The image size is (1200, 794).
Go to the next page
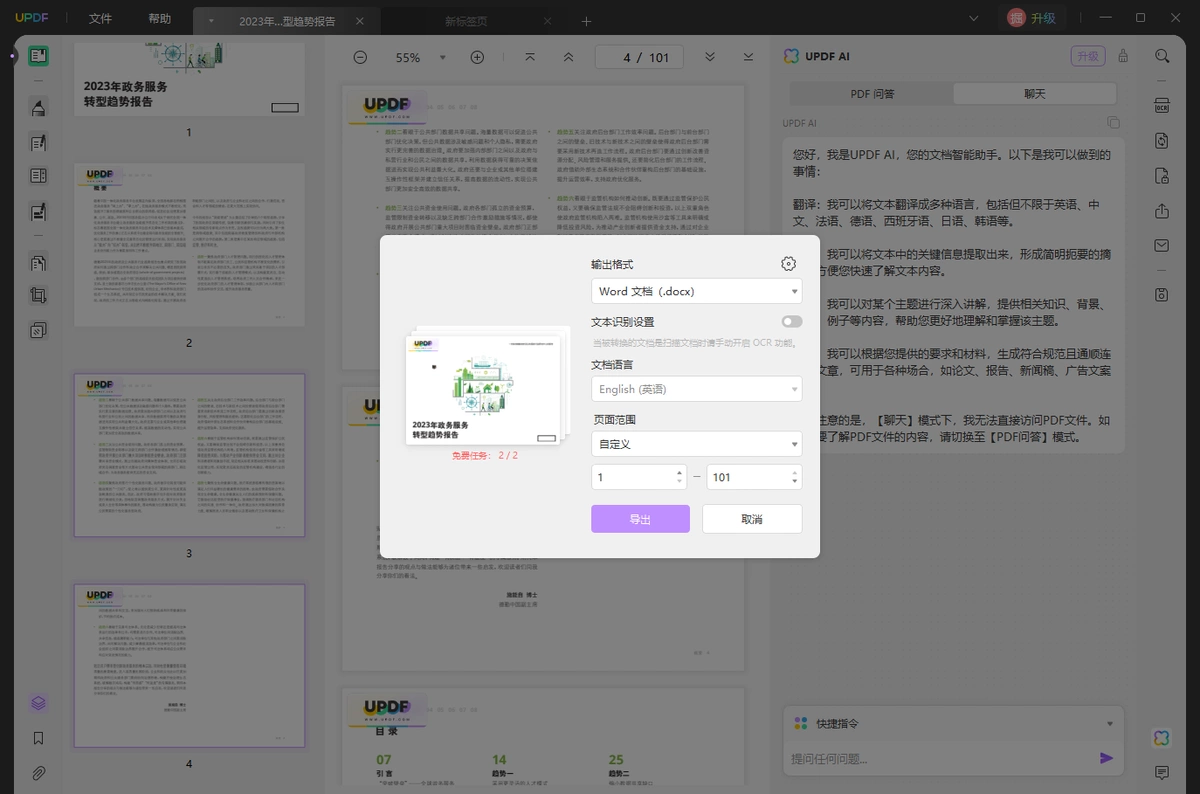tap(709, 57)
